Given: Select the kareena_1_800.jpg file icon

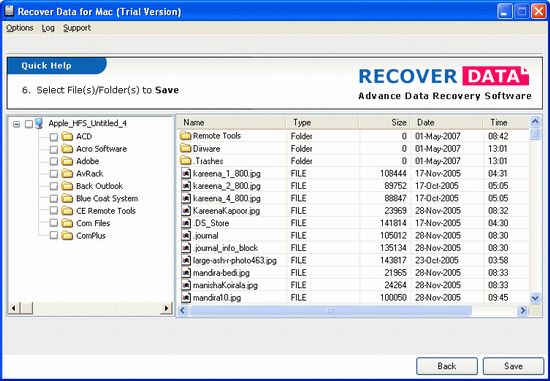Looking at the screenshot, I should 186,173.
